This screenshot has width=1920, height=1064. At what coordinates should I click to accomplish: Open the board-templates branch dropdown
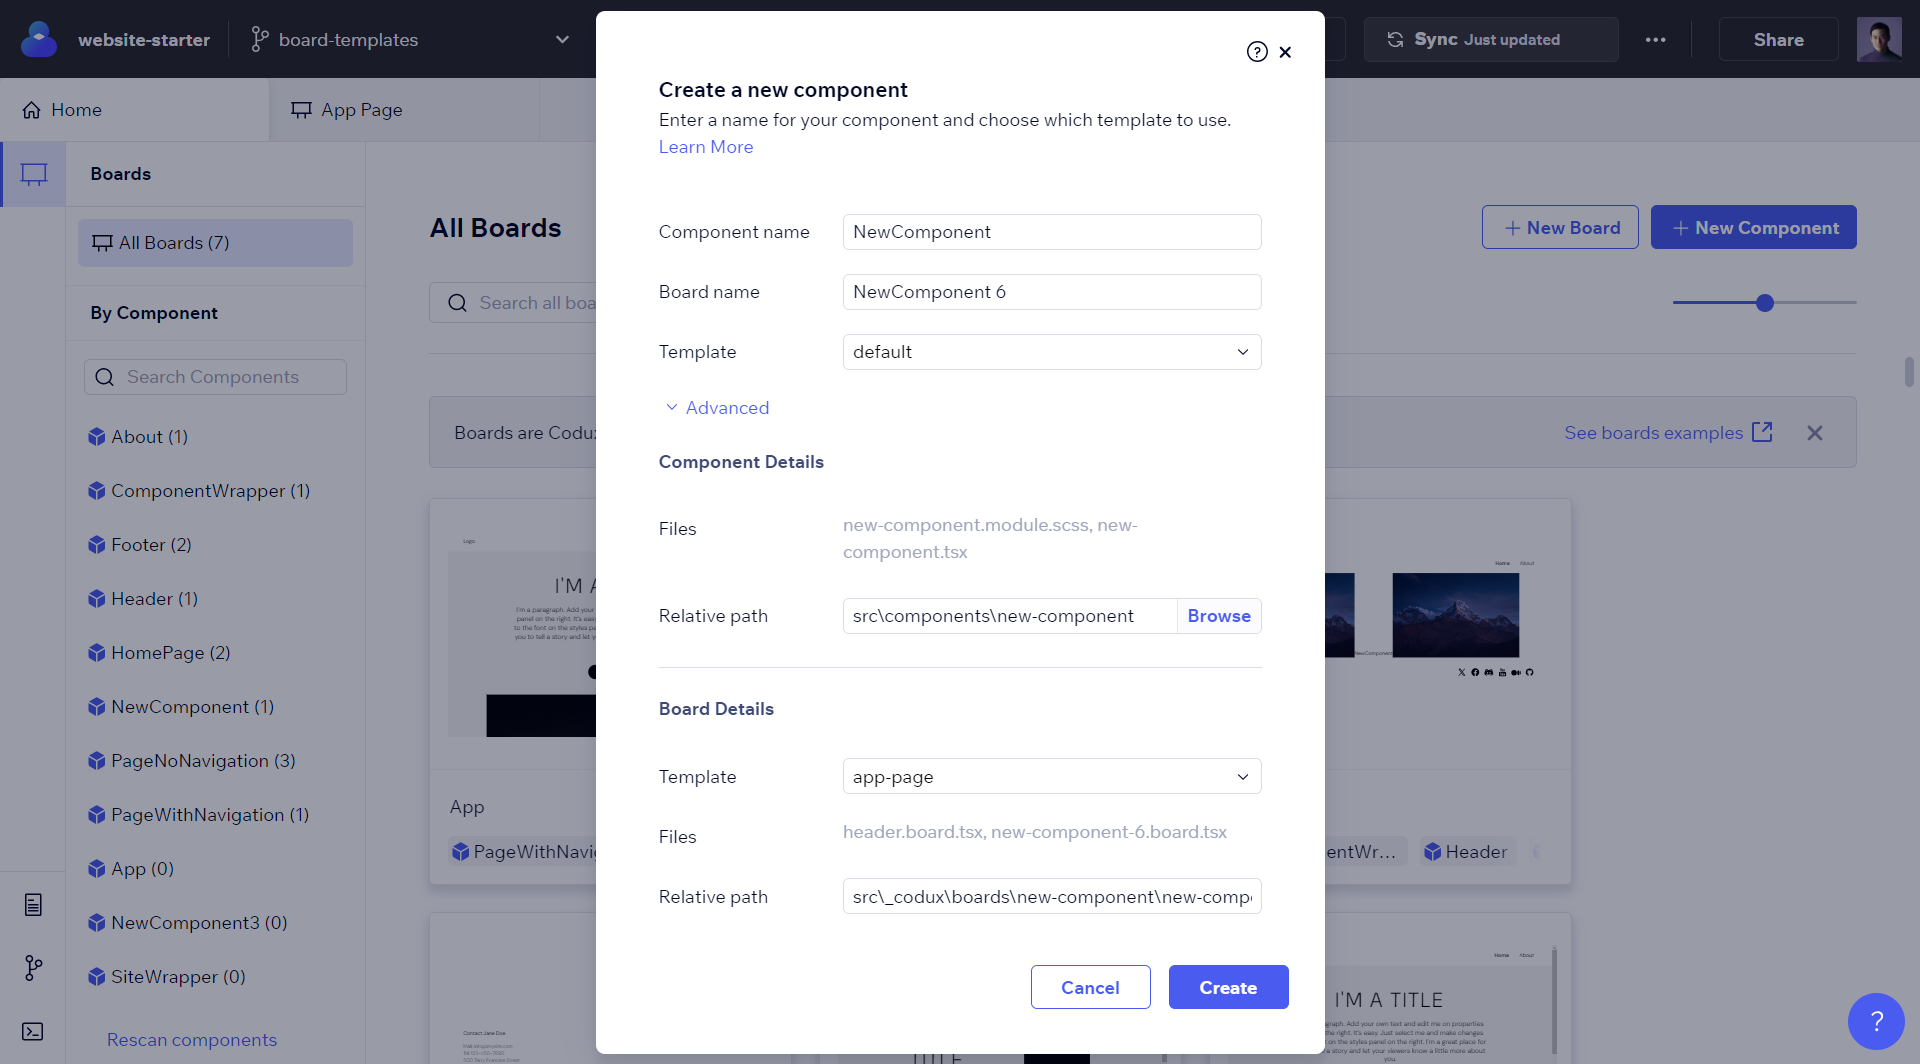pos(562,39)
